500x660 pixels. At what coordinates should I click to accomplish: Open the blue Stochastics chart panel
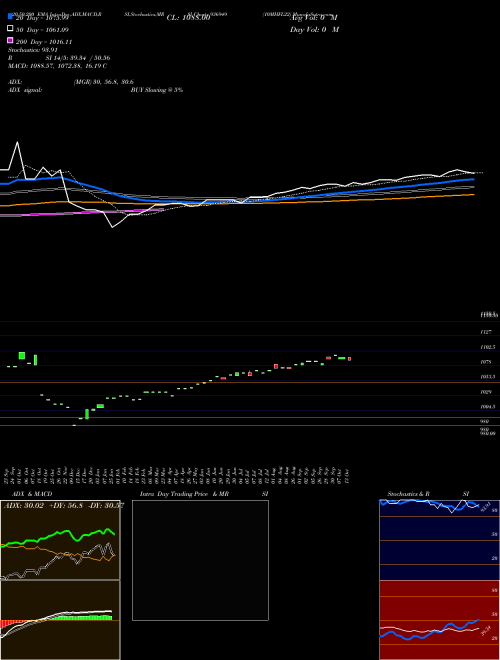pyautogui.click(x=439, y=540)
